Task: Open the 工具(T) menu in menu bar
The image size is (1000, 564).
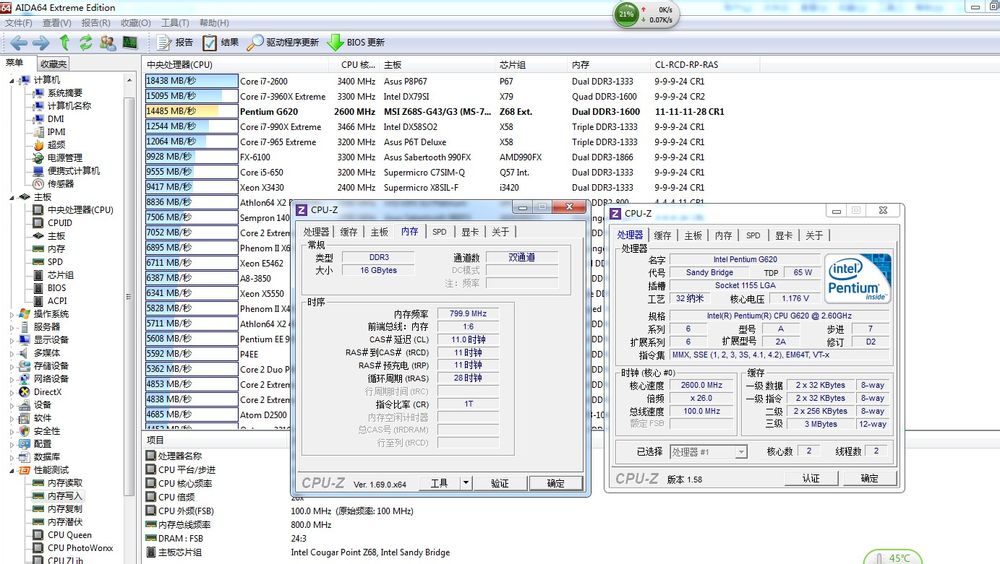Action: click(x=175, y=23)
